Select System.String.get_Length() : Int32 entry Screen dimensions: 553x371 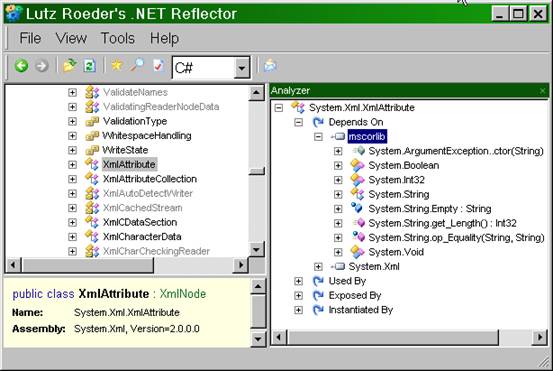tap(442, 223)
